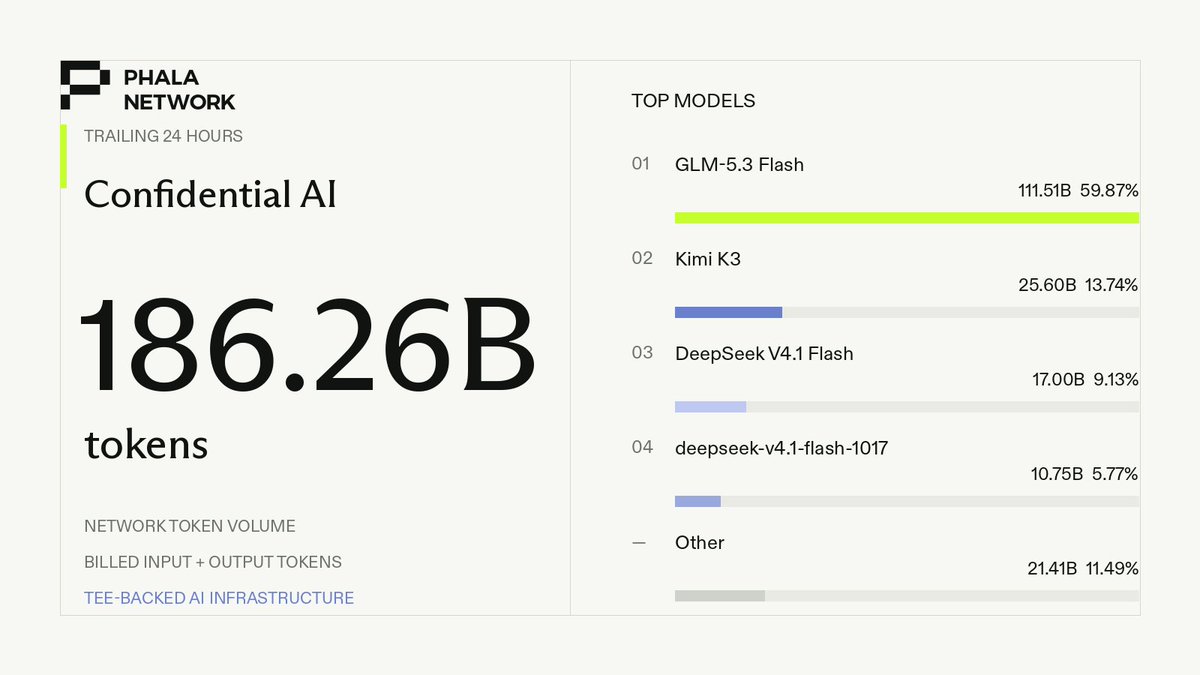
Task: Select the TOP MODELS section header
Action: click(693, 101)
